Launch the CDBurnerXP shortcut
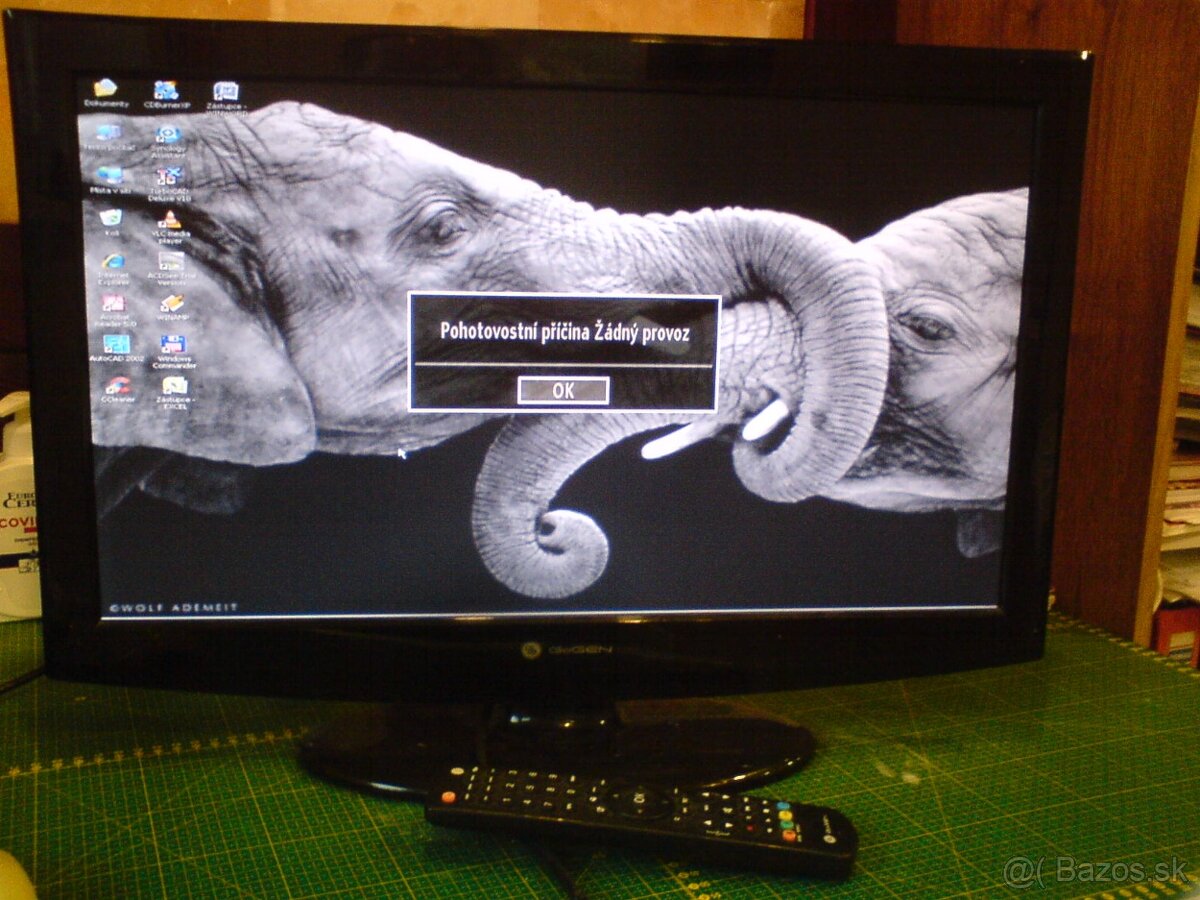This screenshot has width=1200, height=900. tap(166, 93)
